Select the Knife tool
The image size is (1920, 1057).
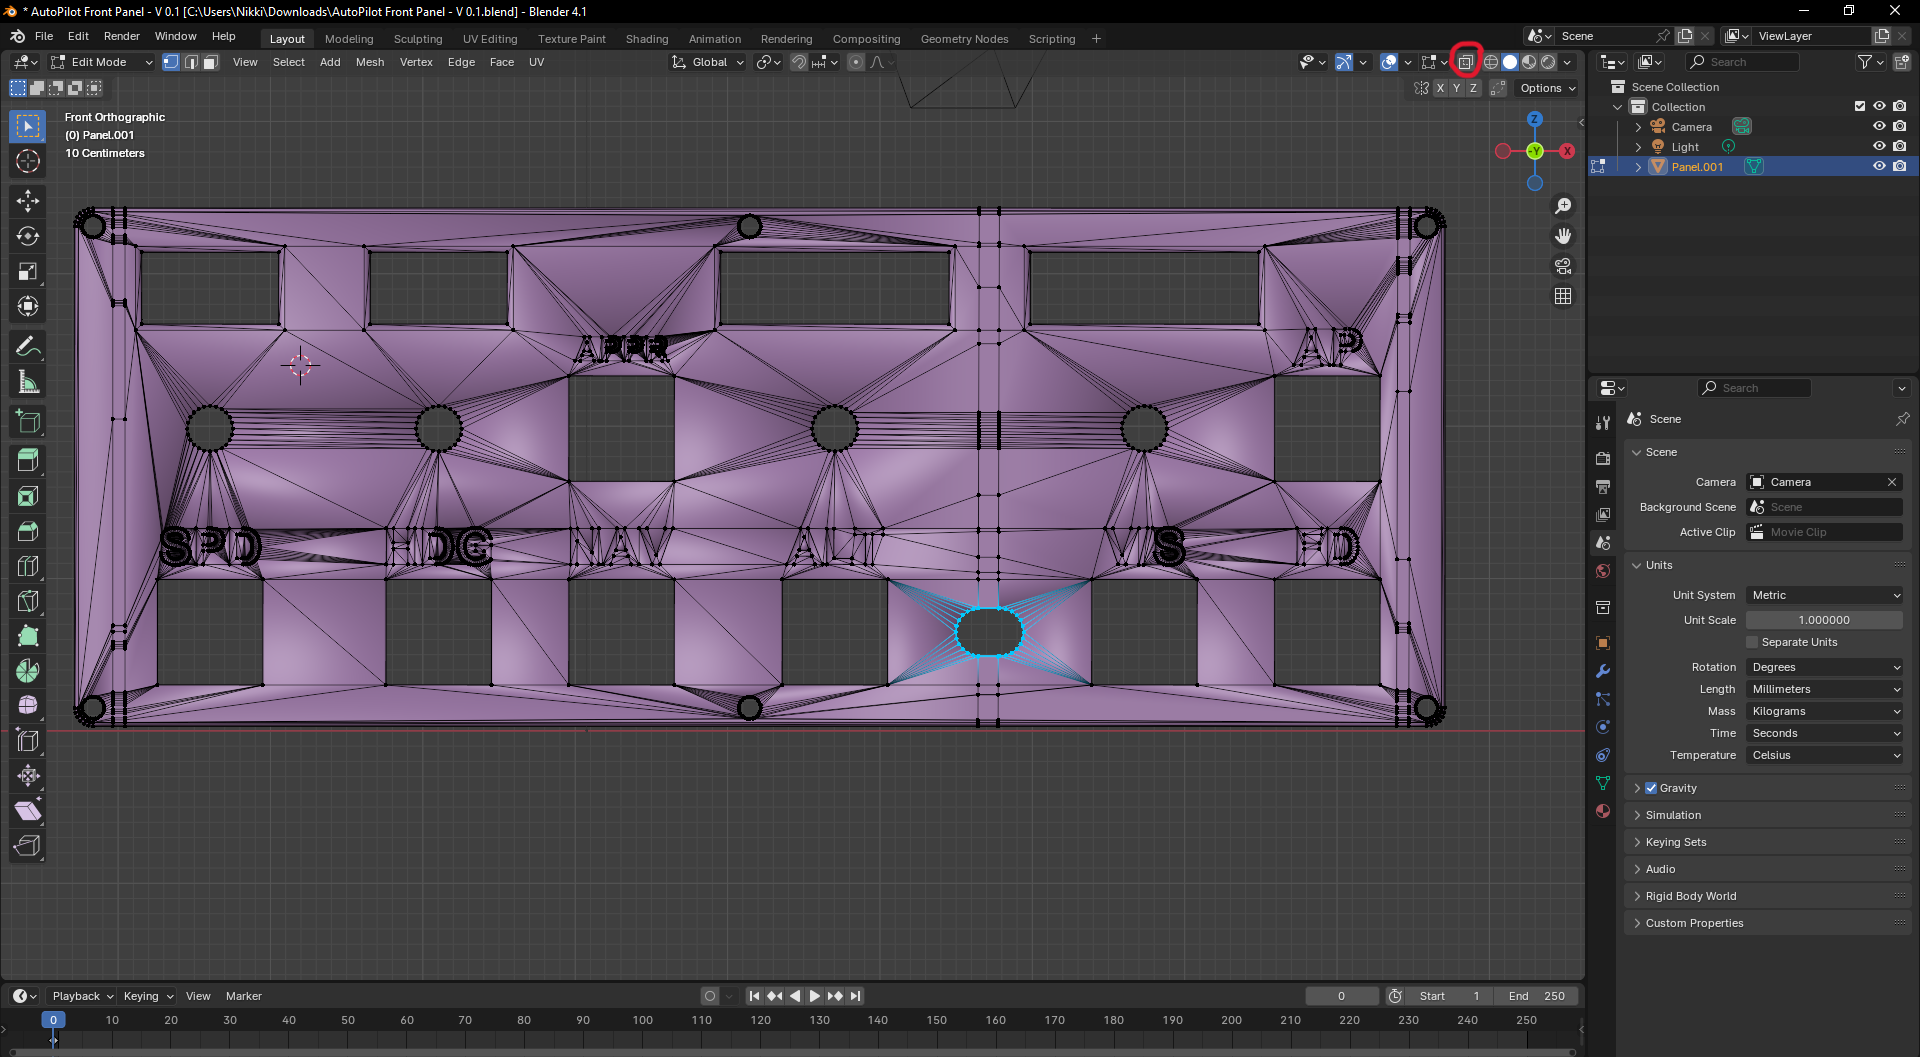pos(28,601)
